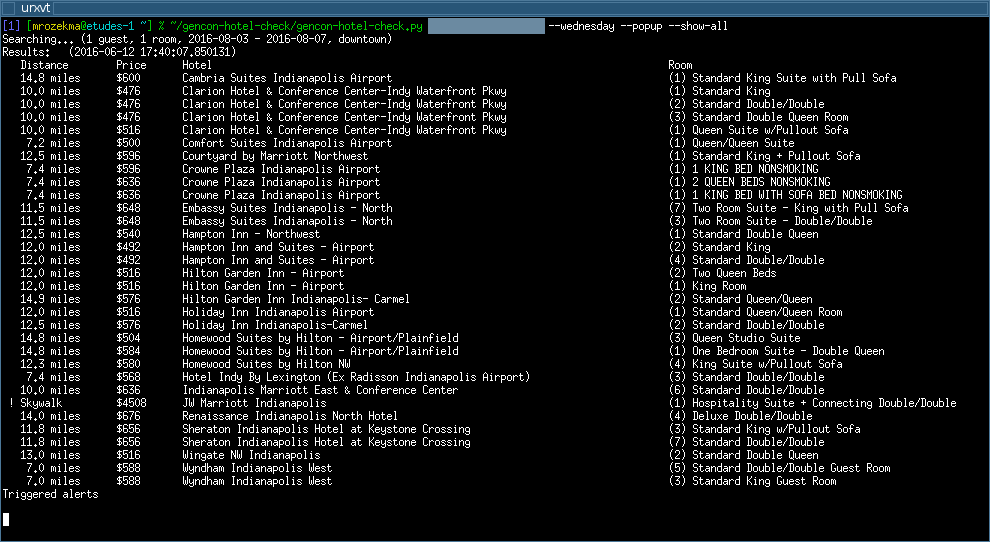990x542 pixels.
Task: Click the Price column header
Action: click(x=131, y=65)
